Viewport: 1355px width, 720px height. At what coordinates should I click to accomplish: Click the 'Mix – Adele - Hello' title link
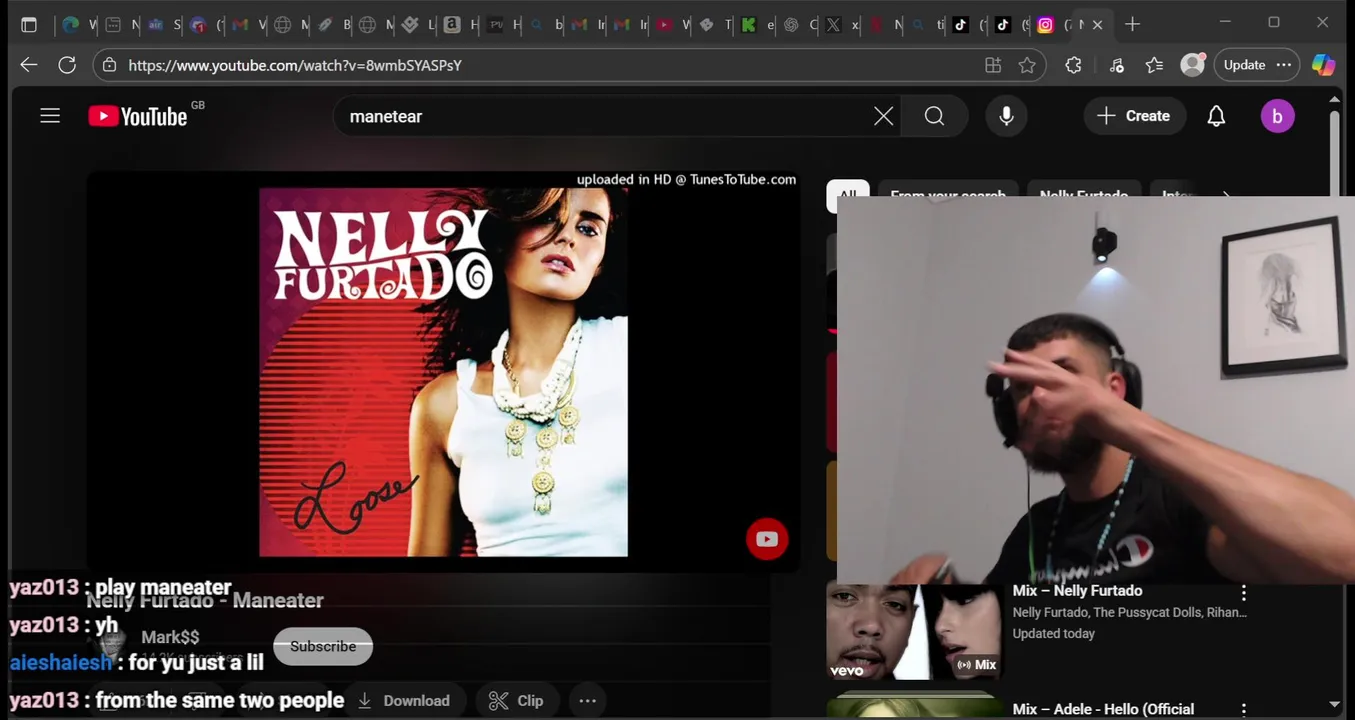coord(1103,710)
